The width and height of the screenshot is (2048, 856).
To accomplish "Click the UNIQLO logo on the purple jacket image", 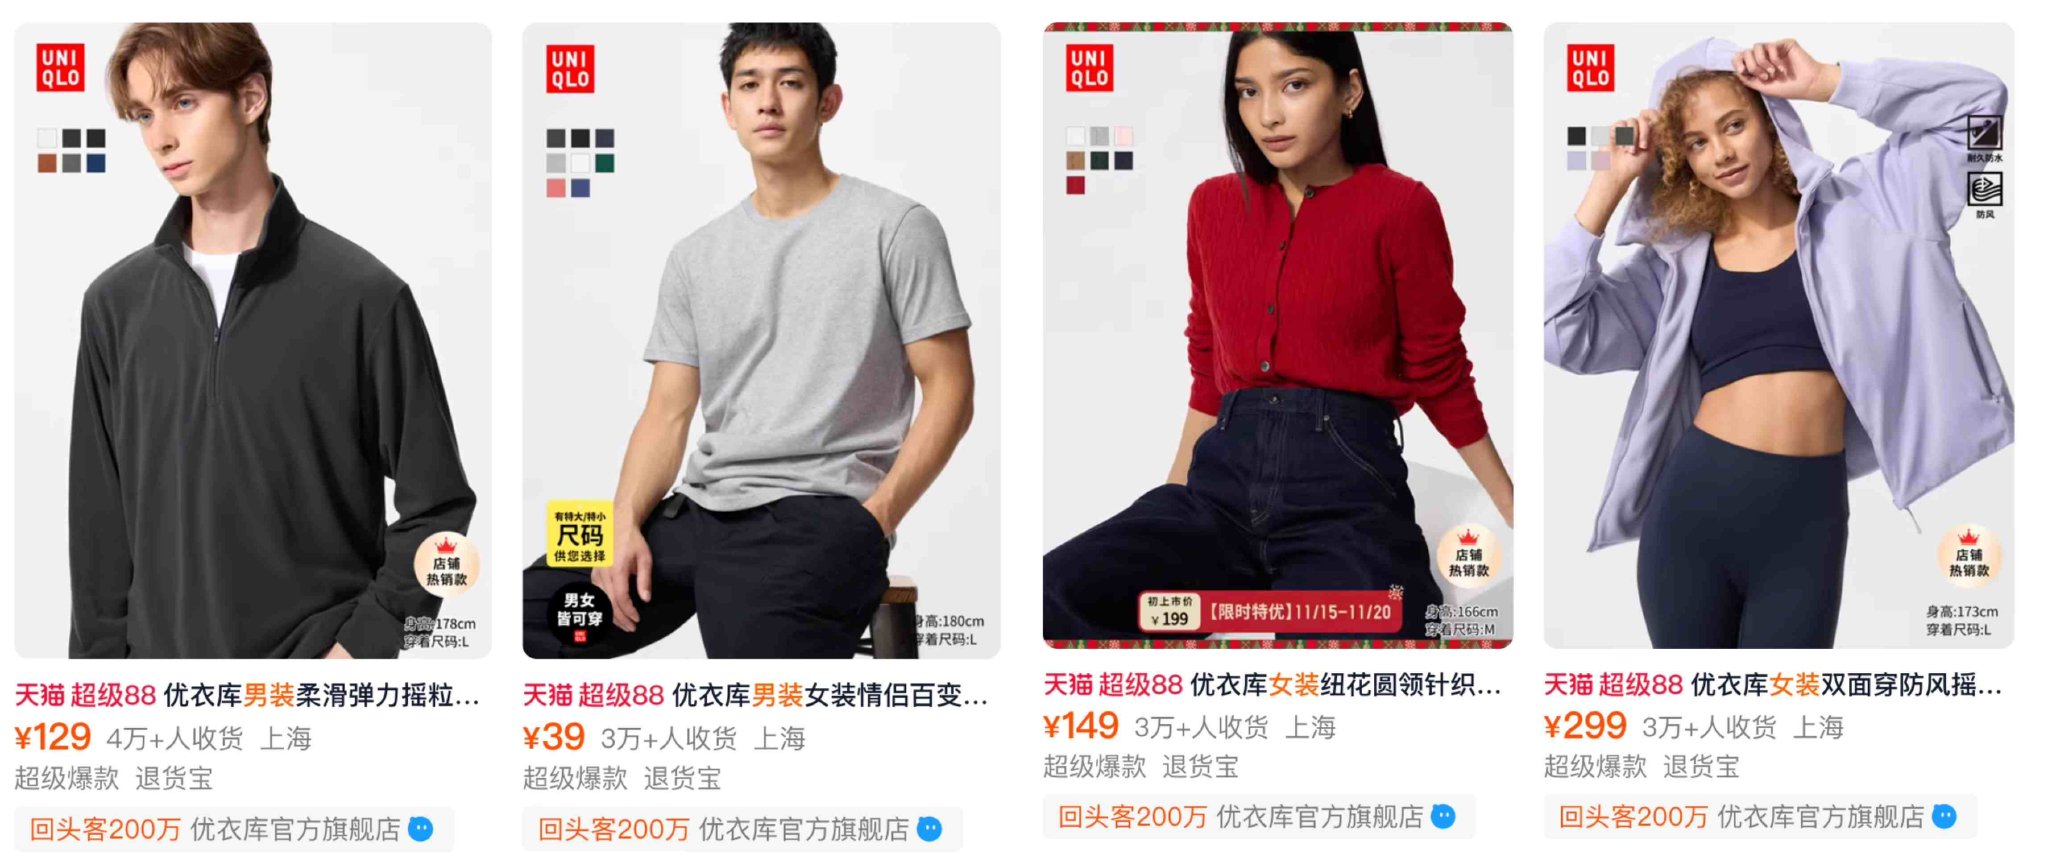I will point(1590,67).
